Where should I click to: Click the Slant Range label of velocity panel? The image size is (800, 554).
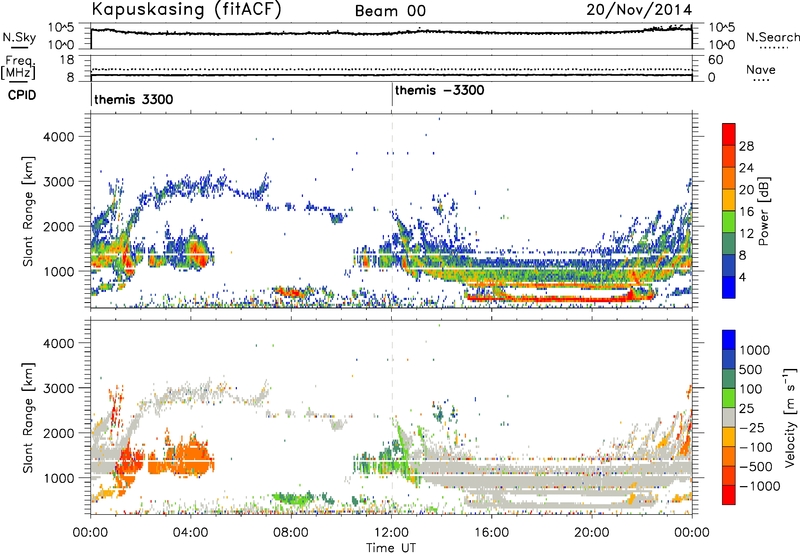[28, 418]
